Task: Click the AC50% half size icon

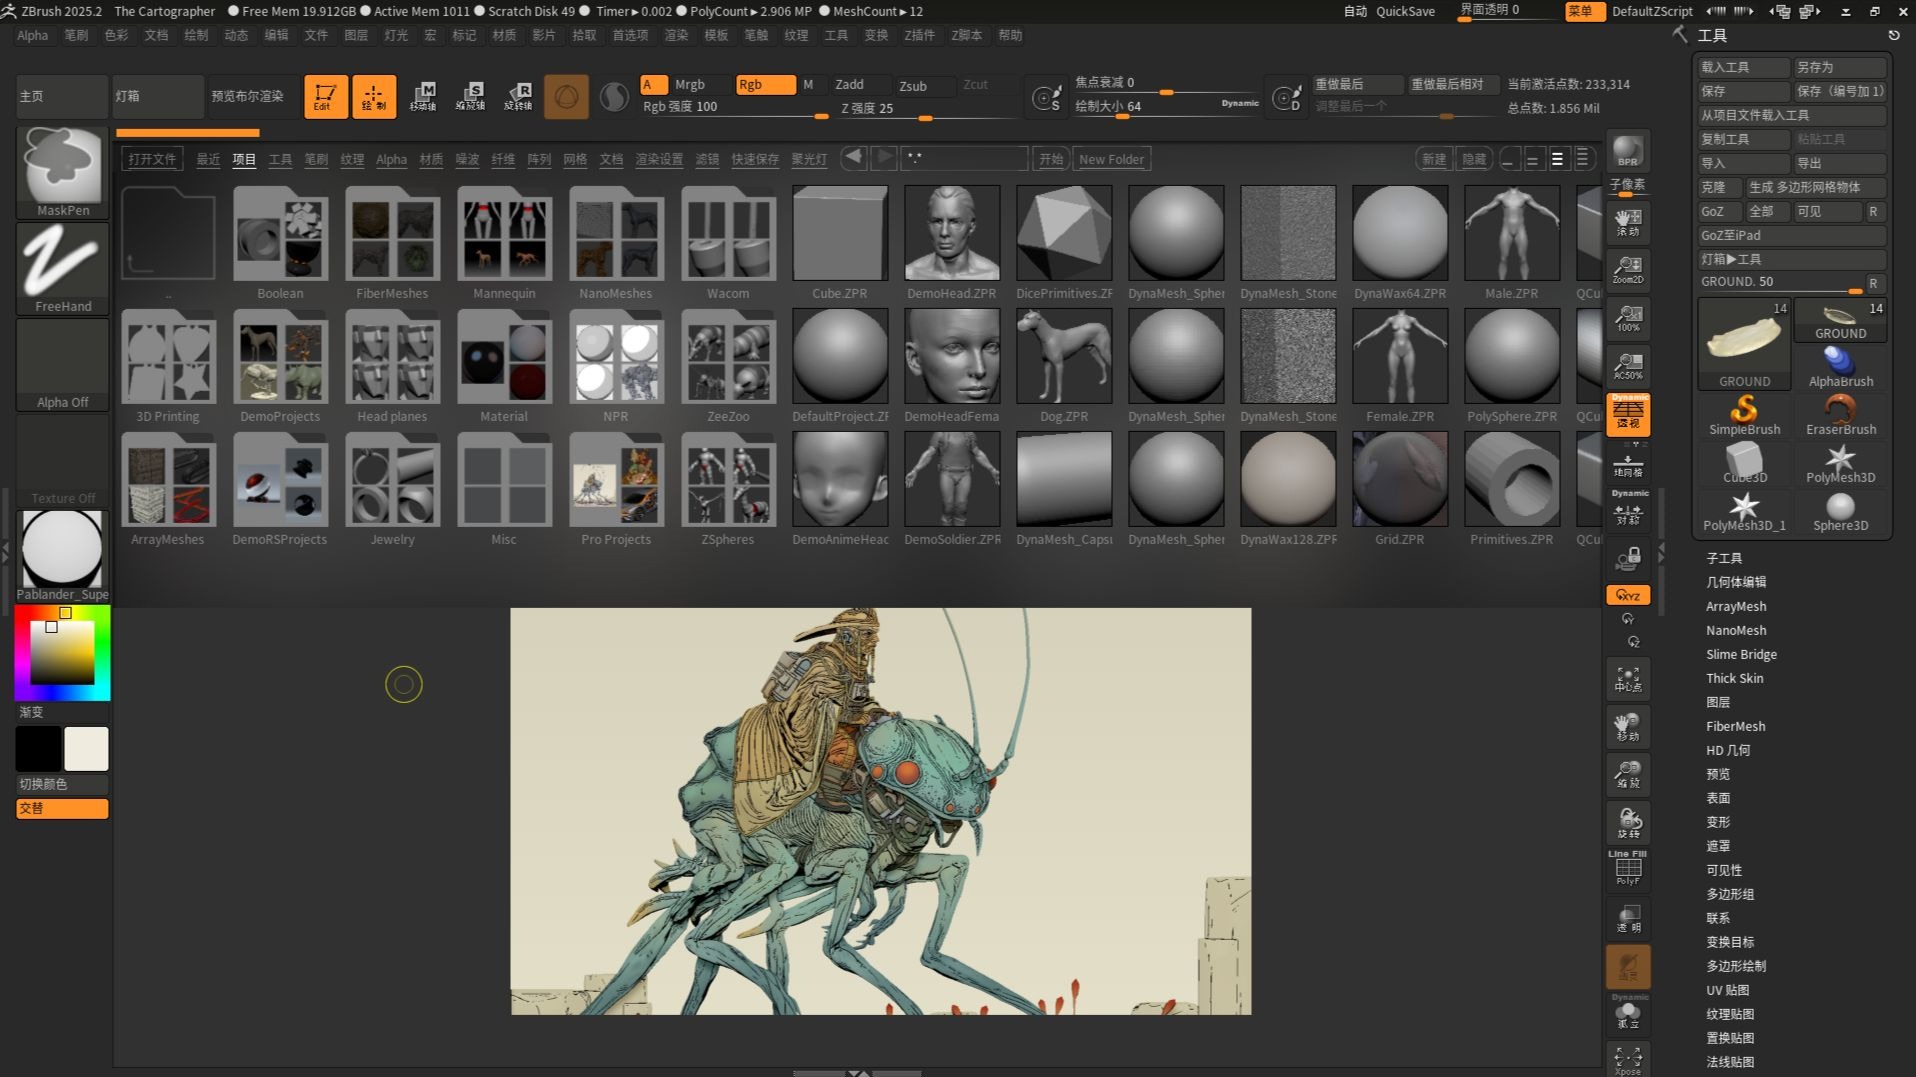Action: tap(1628, 365)
